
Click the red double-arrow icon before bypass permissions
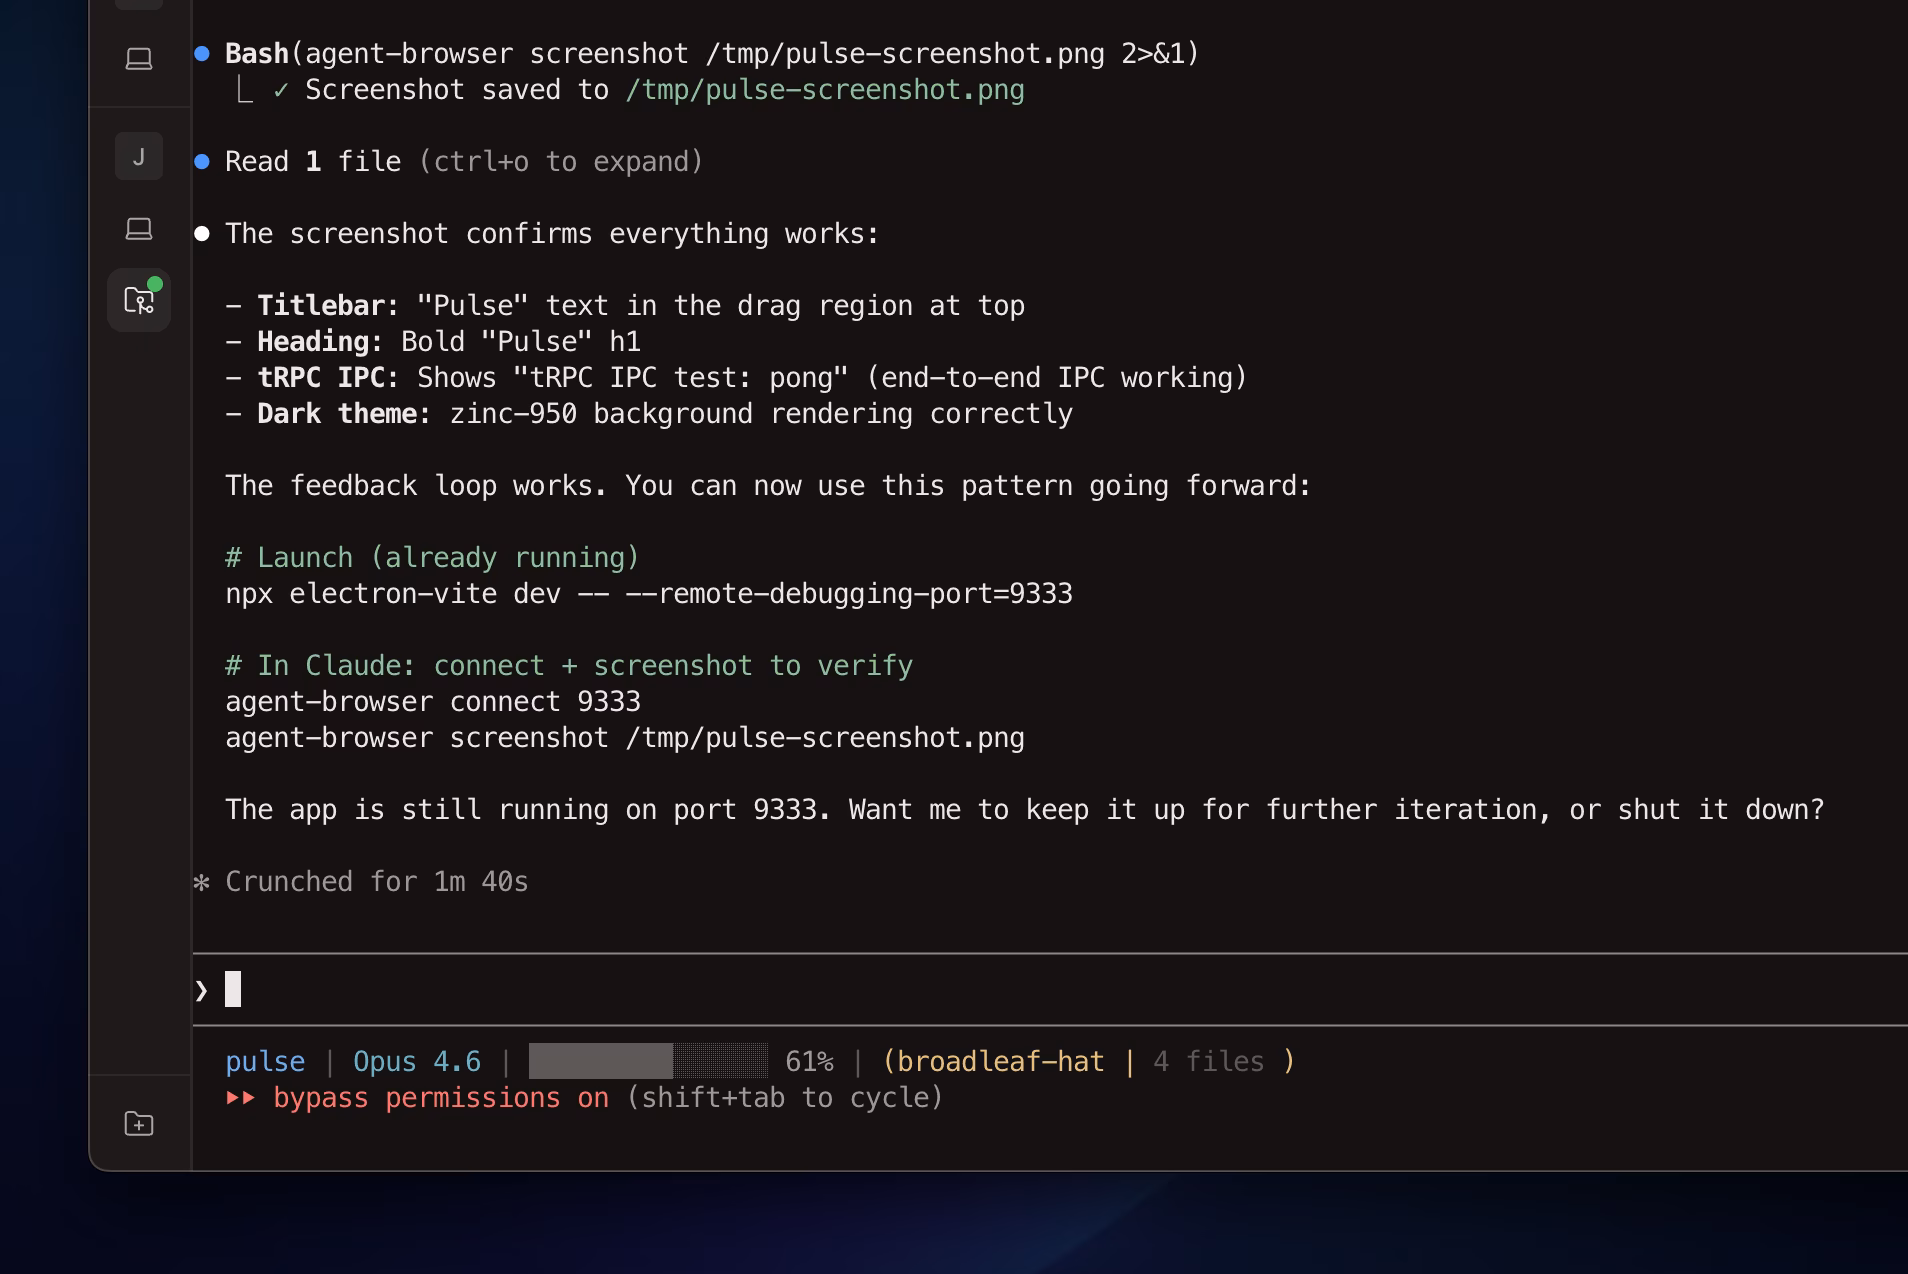tap(240, 1098)
